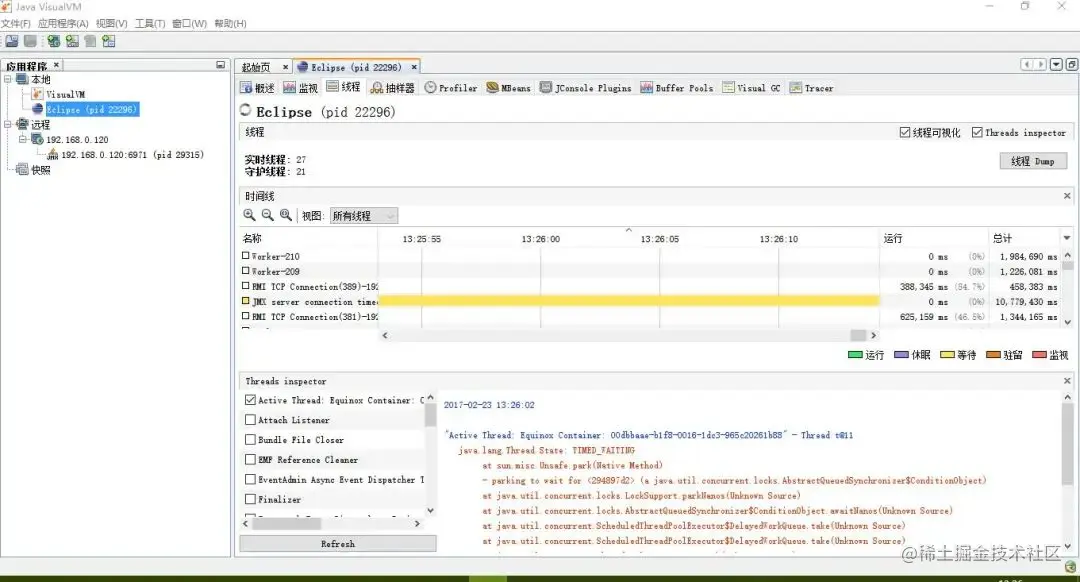Open the 应用程序(A) menu
Screen dimensions: 1080x582
(x=63, y=23)
